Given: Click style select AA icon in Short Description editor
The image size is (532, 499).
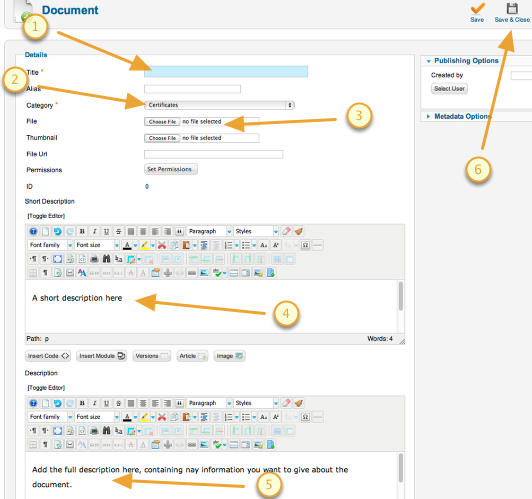Looking at the screenshot, I should 82,273.
